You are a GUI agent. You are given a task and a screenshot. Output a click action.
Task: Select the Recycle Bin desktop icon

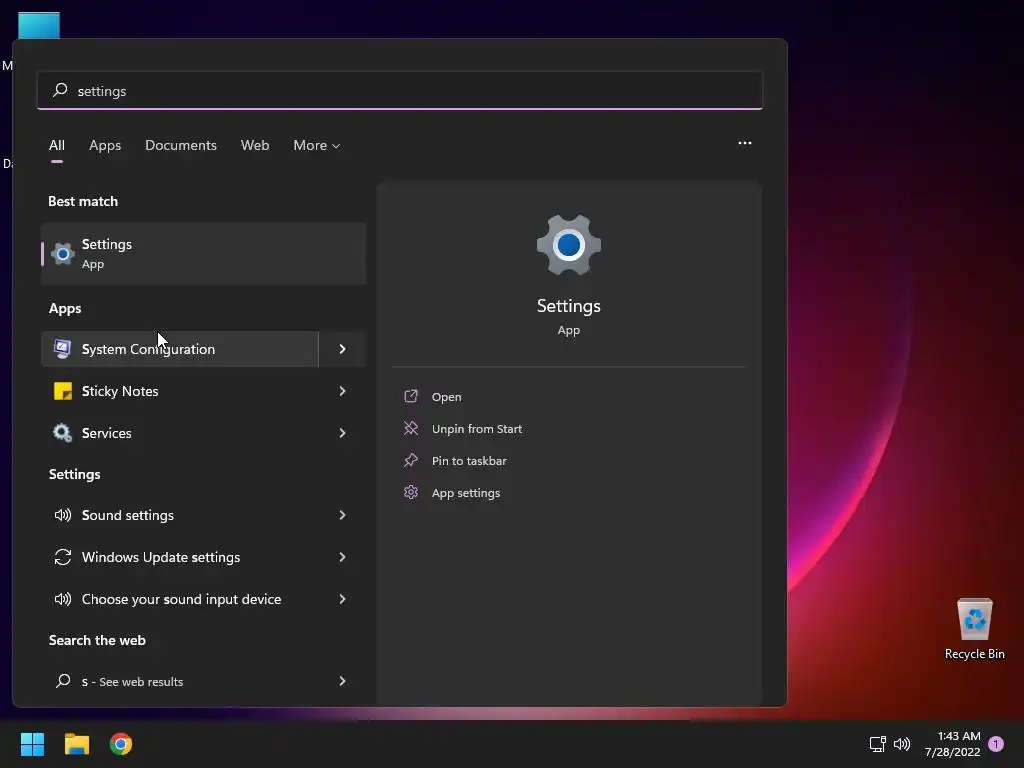(974, 628)
